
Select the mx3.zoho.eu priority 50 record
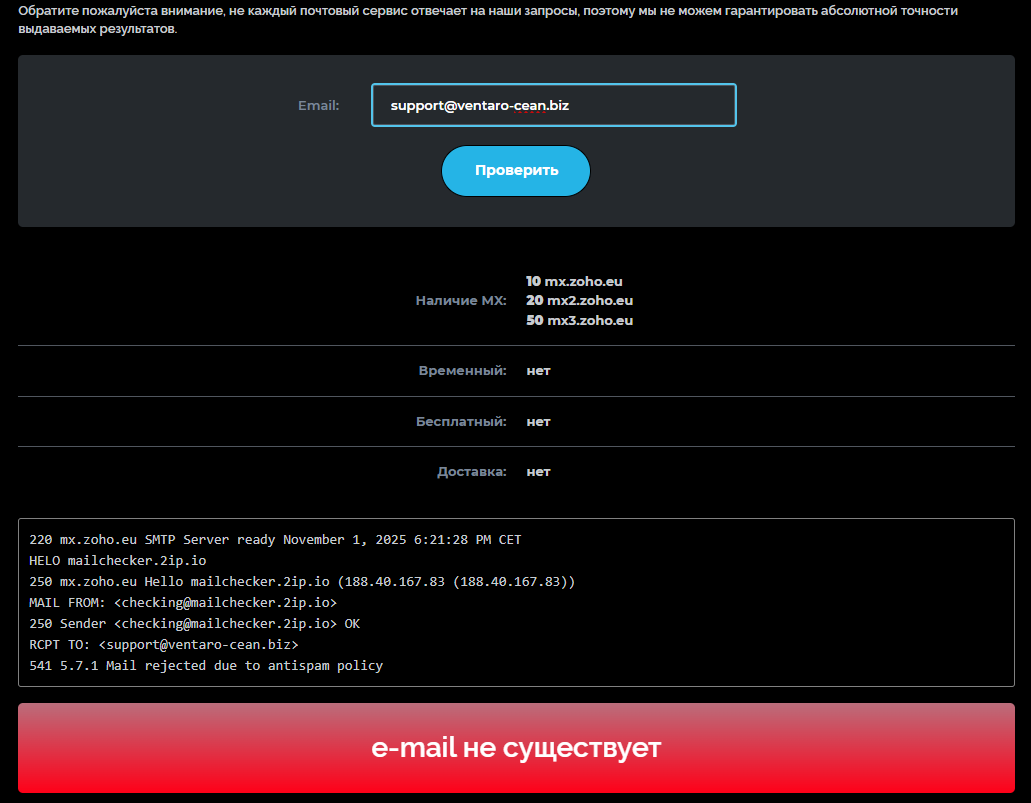tap(579, 320)
